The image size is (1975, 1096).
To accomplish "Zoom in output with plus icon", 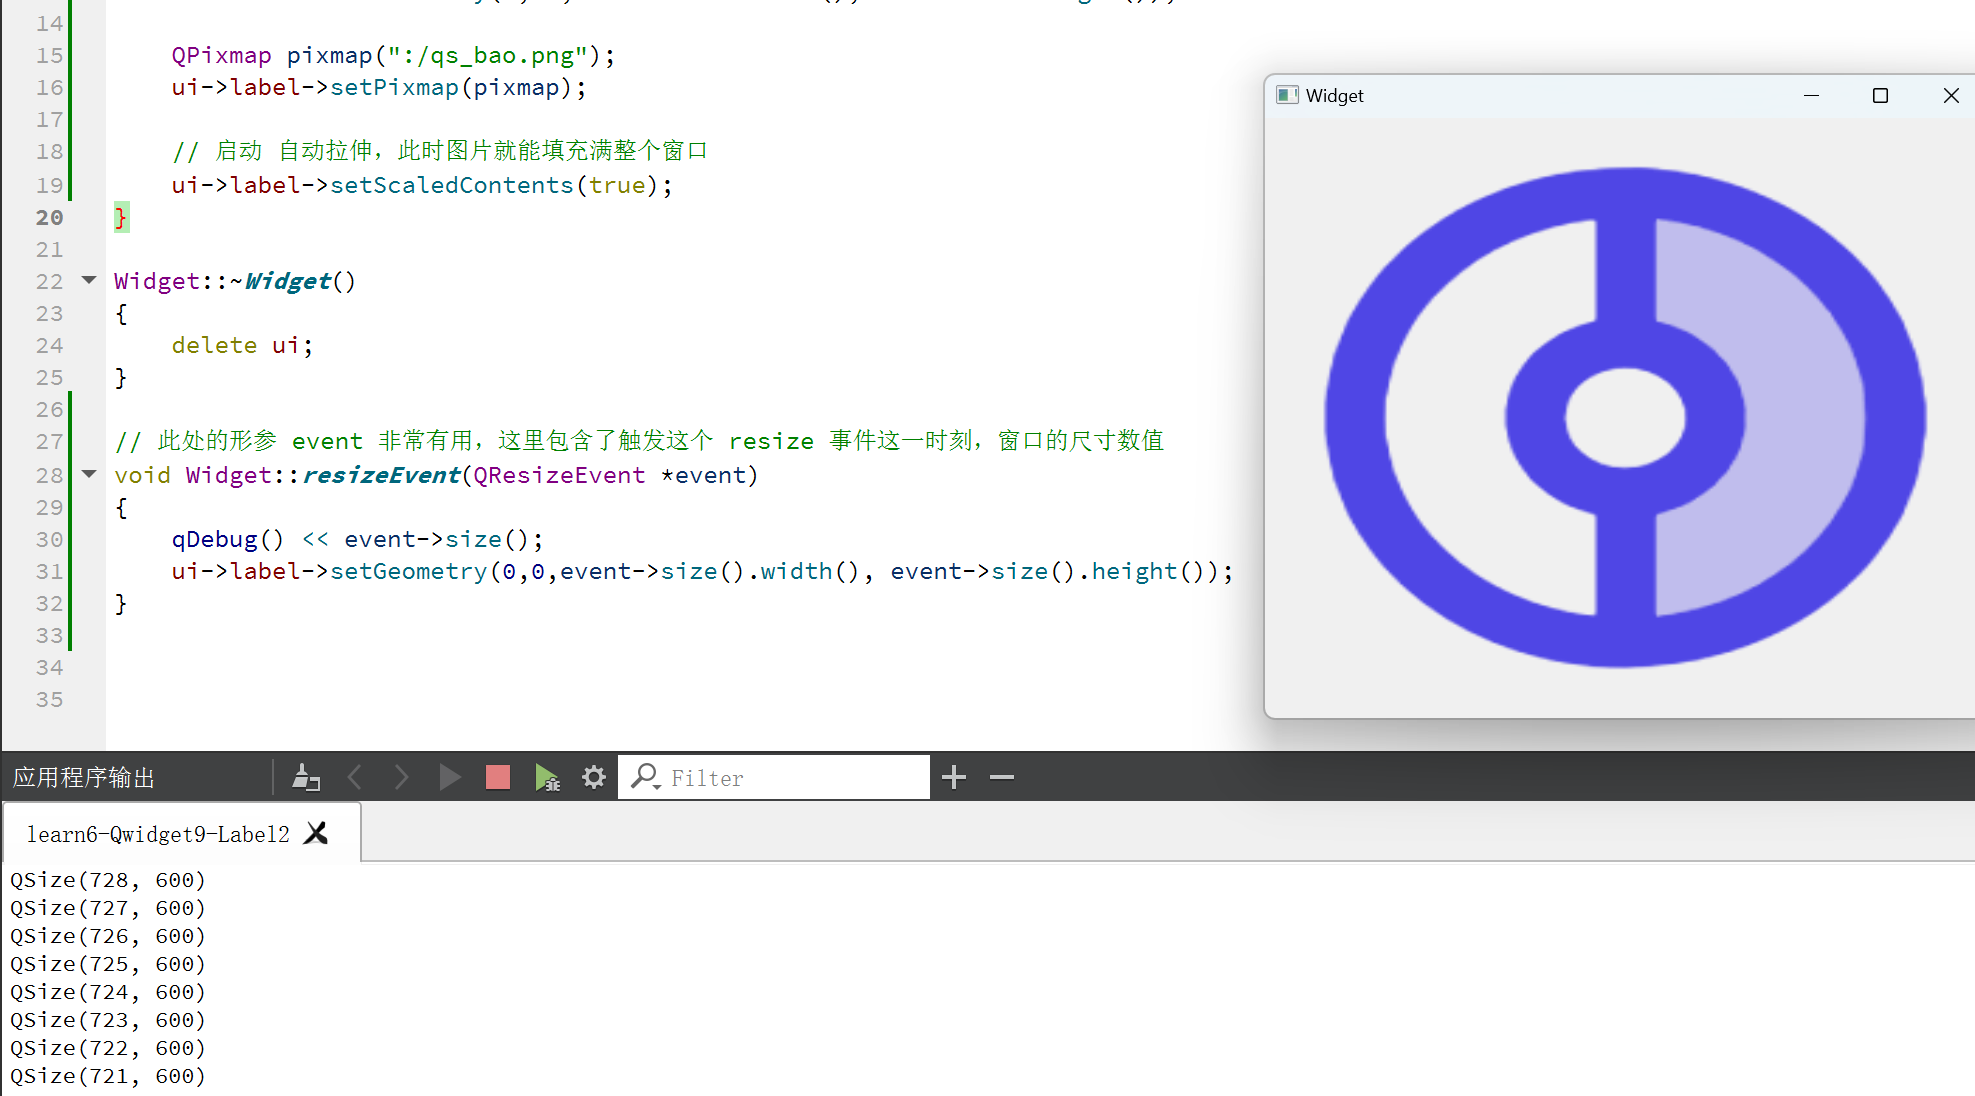I will pyautogui.click(x=954, y=777).
